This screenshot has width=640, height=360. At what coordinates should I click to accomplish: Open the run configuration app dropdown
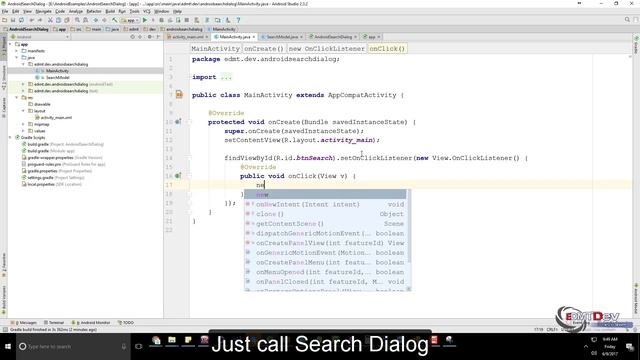click(x=131, y=20)
